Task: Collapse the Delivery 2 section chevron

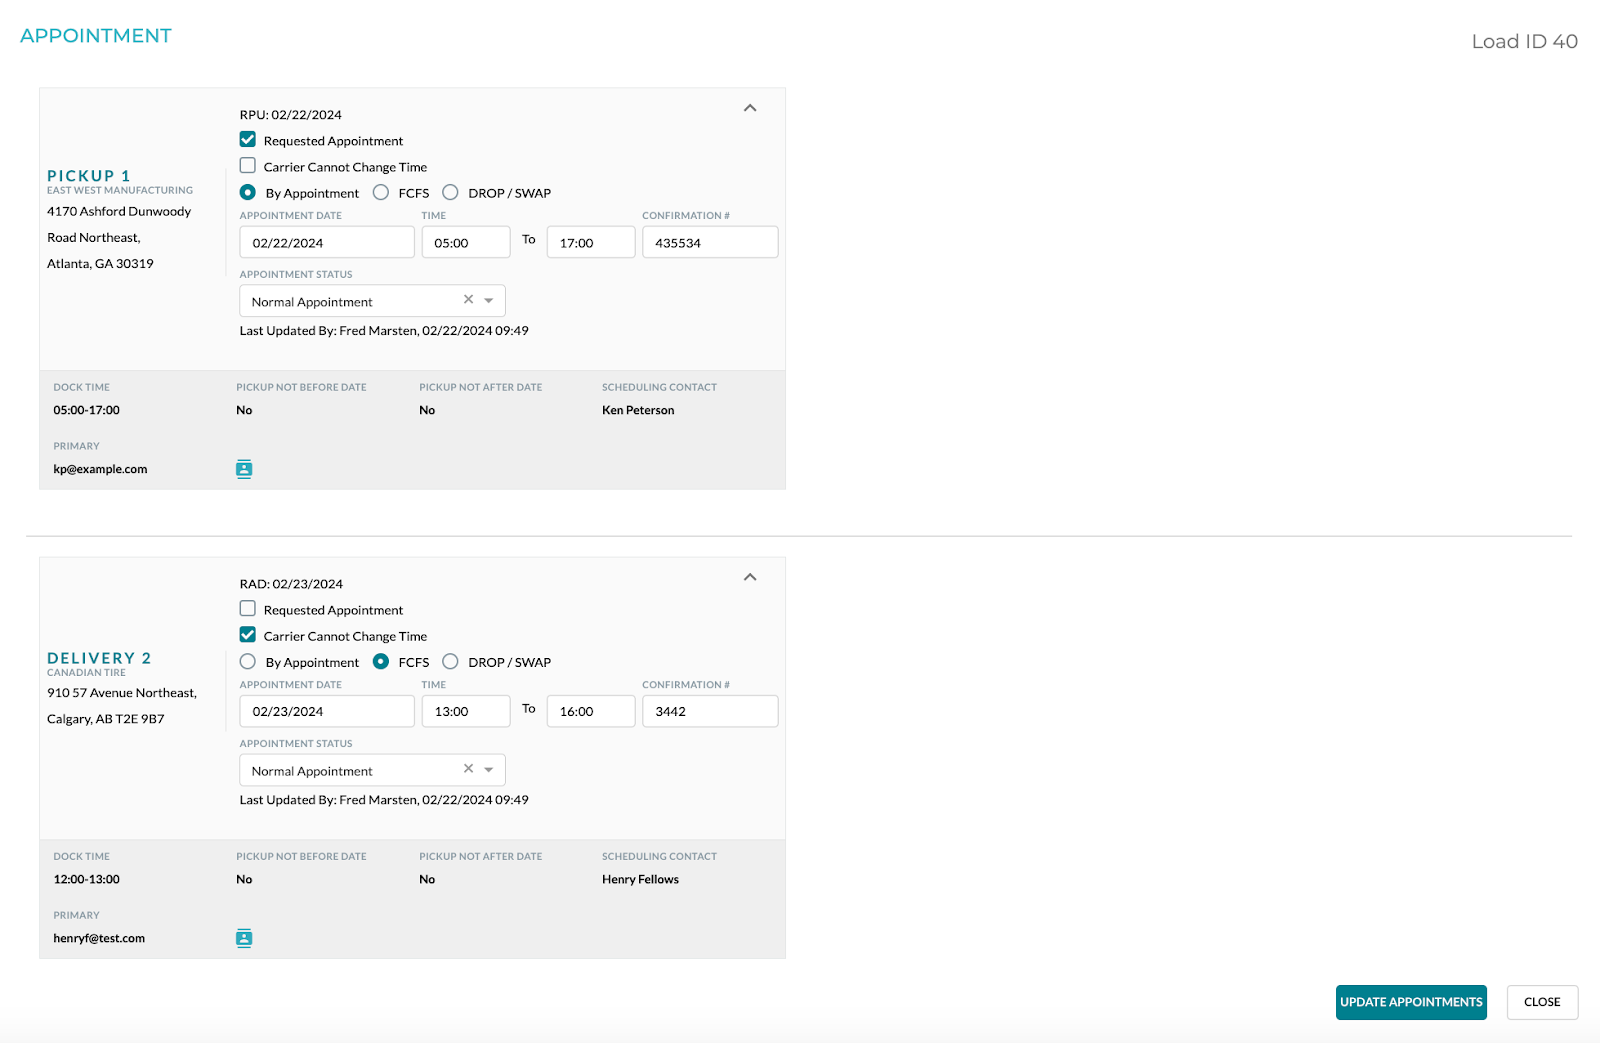Action: pos(750,577)
